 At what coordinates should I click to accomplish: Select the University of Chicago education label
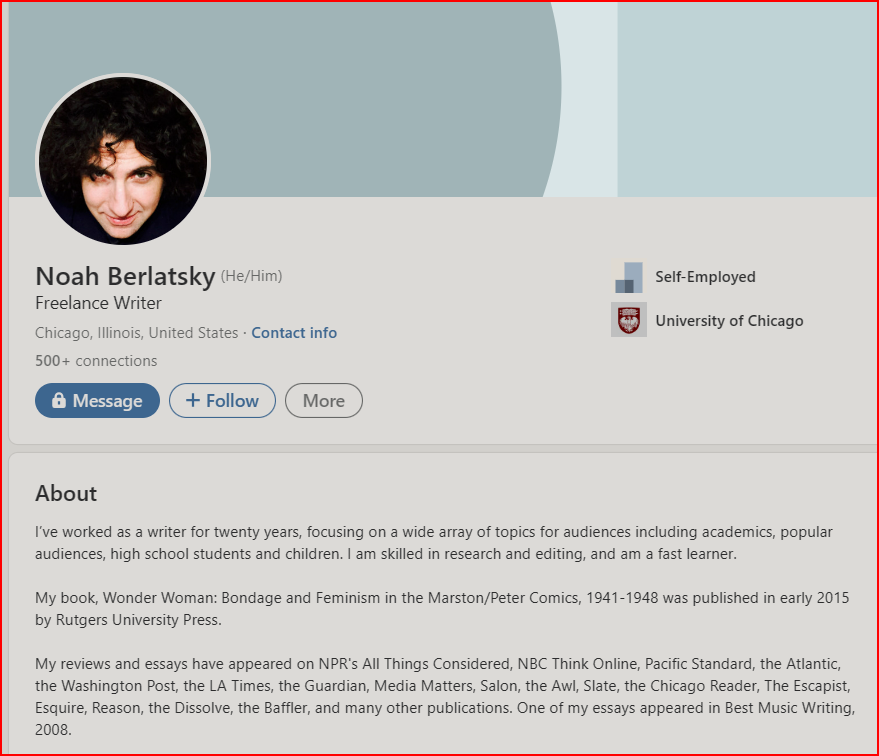coord(729,321)
